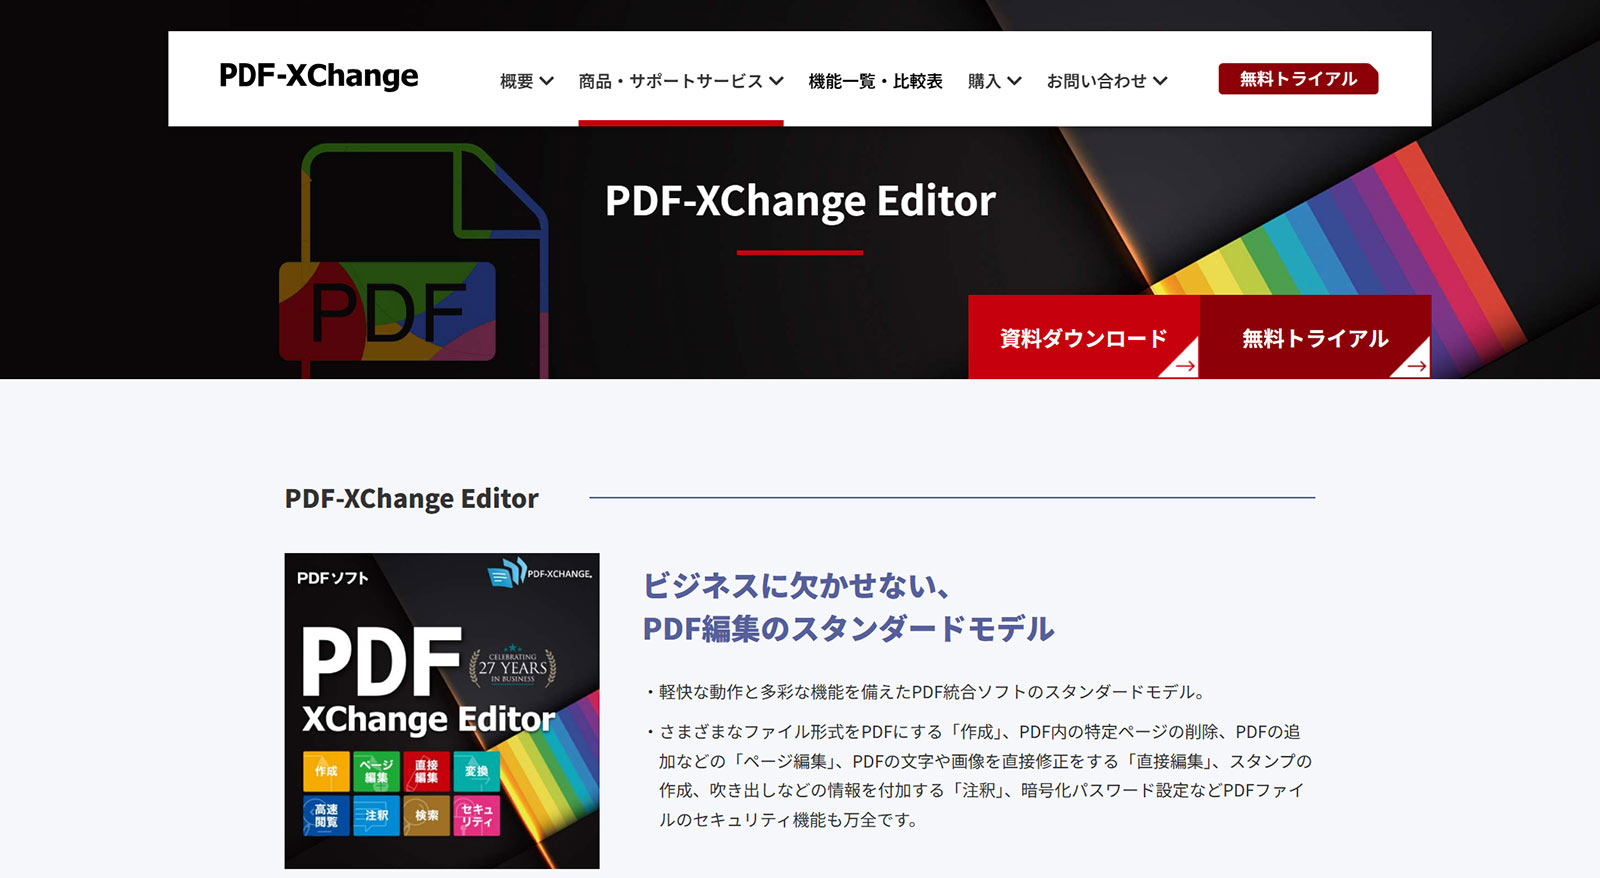Click the PDF-XChange Editor product box image
This screenshot has height=878, width=1600.
442,711
